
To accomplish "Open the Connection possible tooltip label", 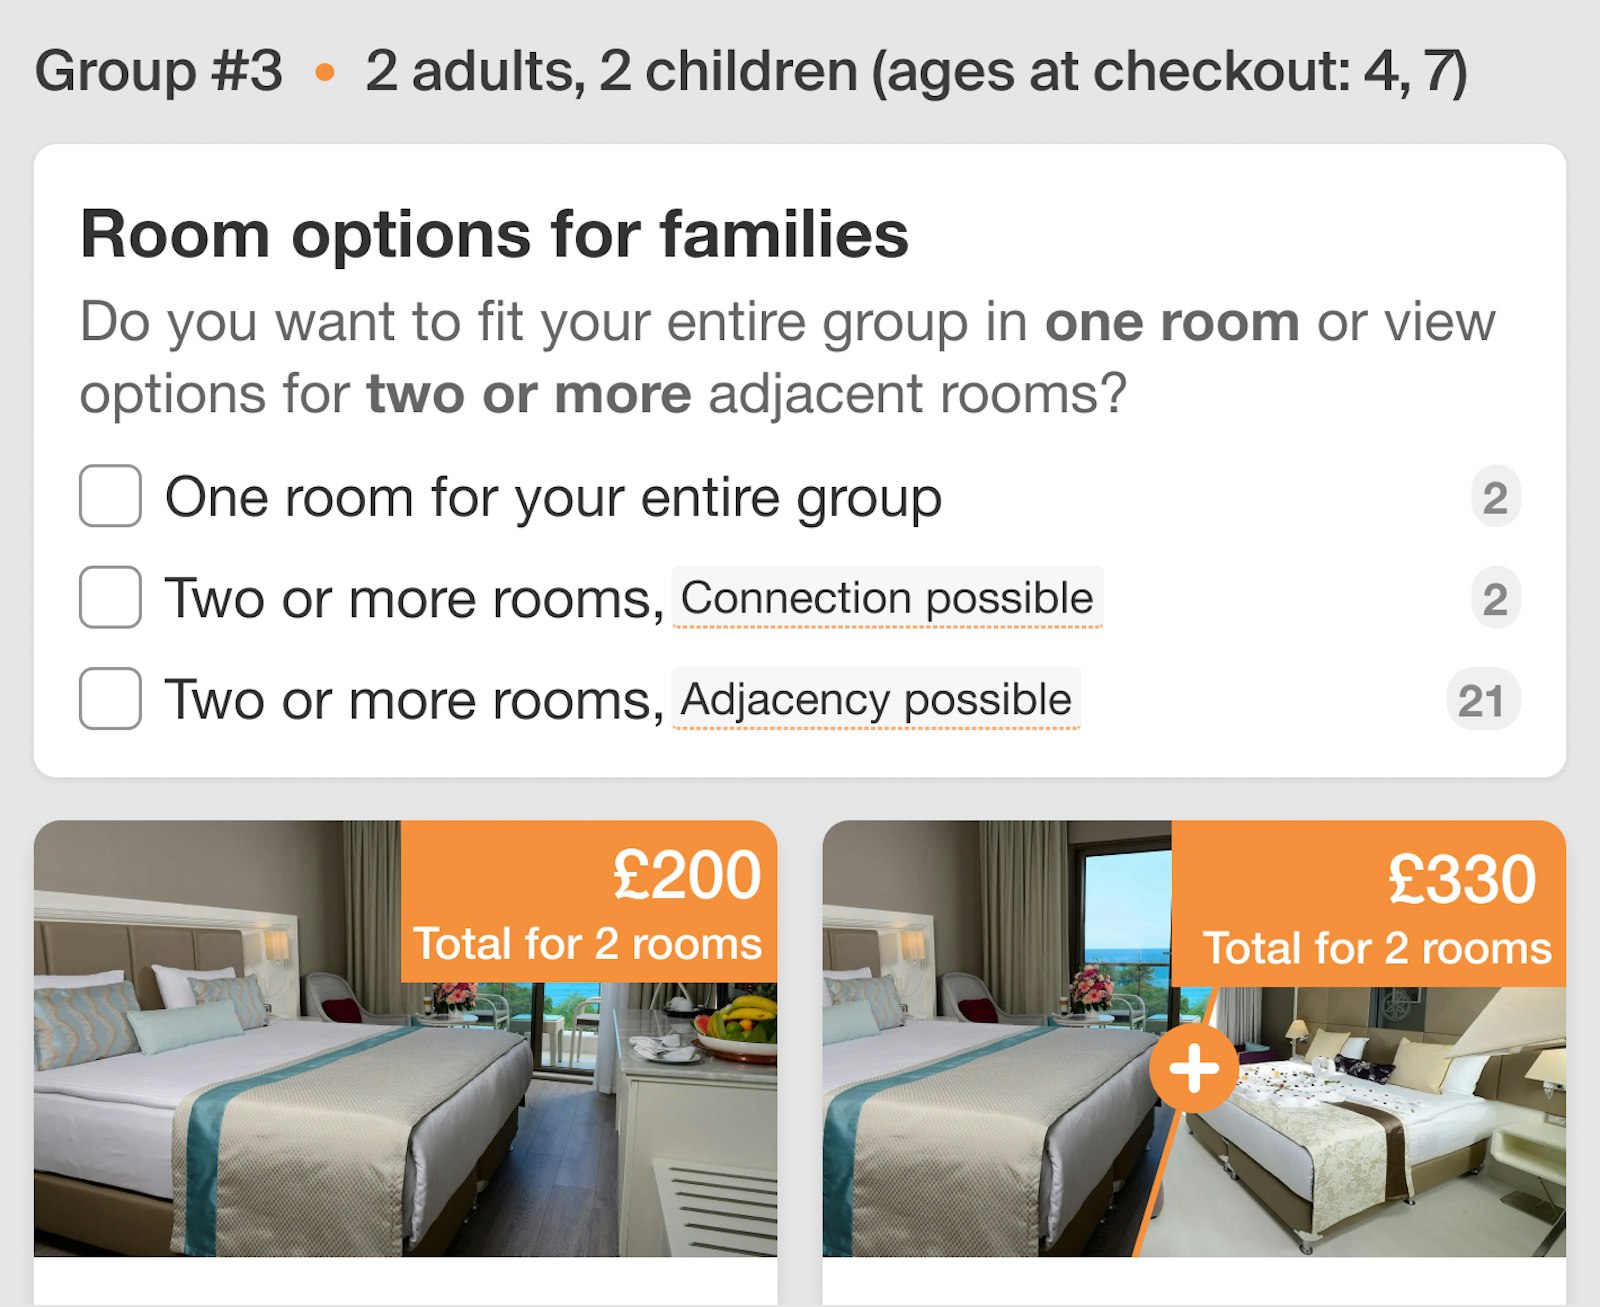I will point(887,598).
